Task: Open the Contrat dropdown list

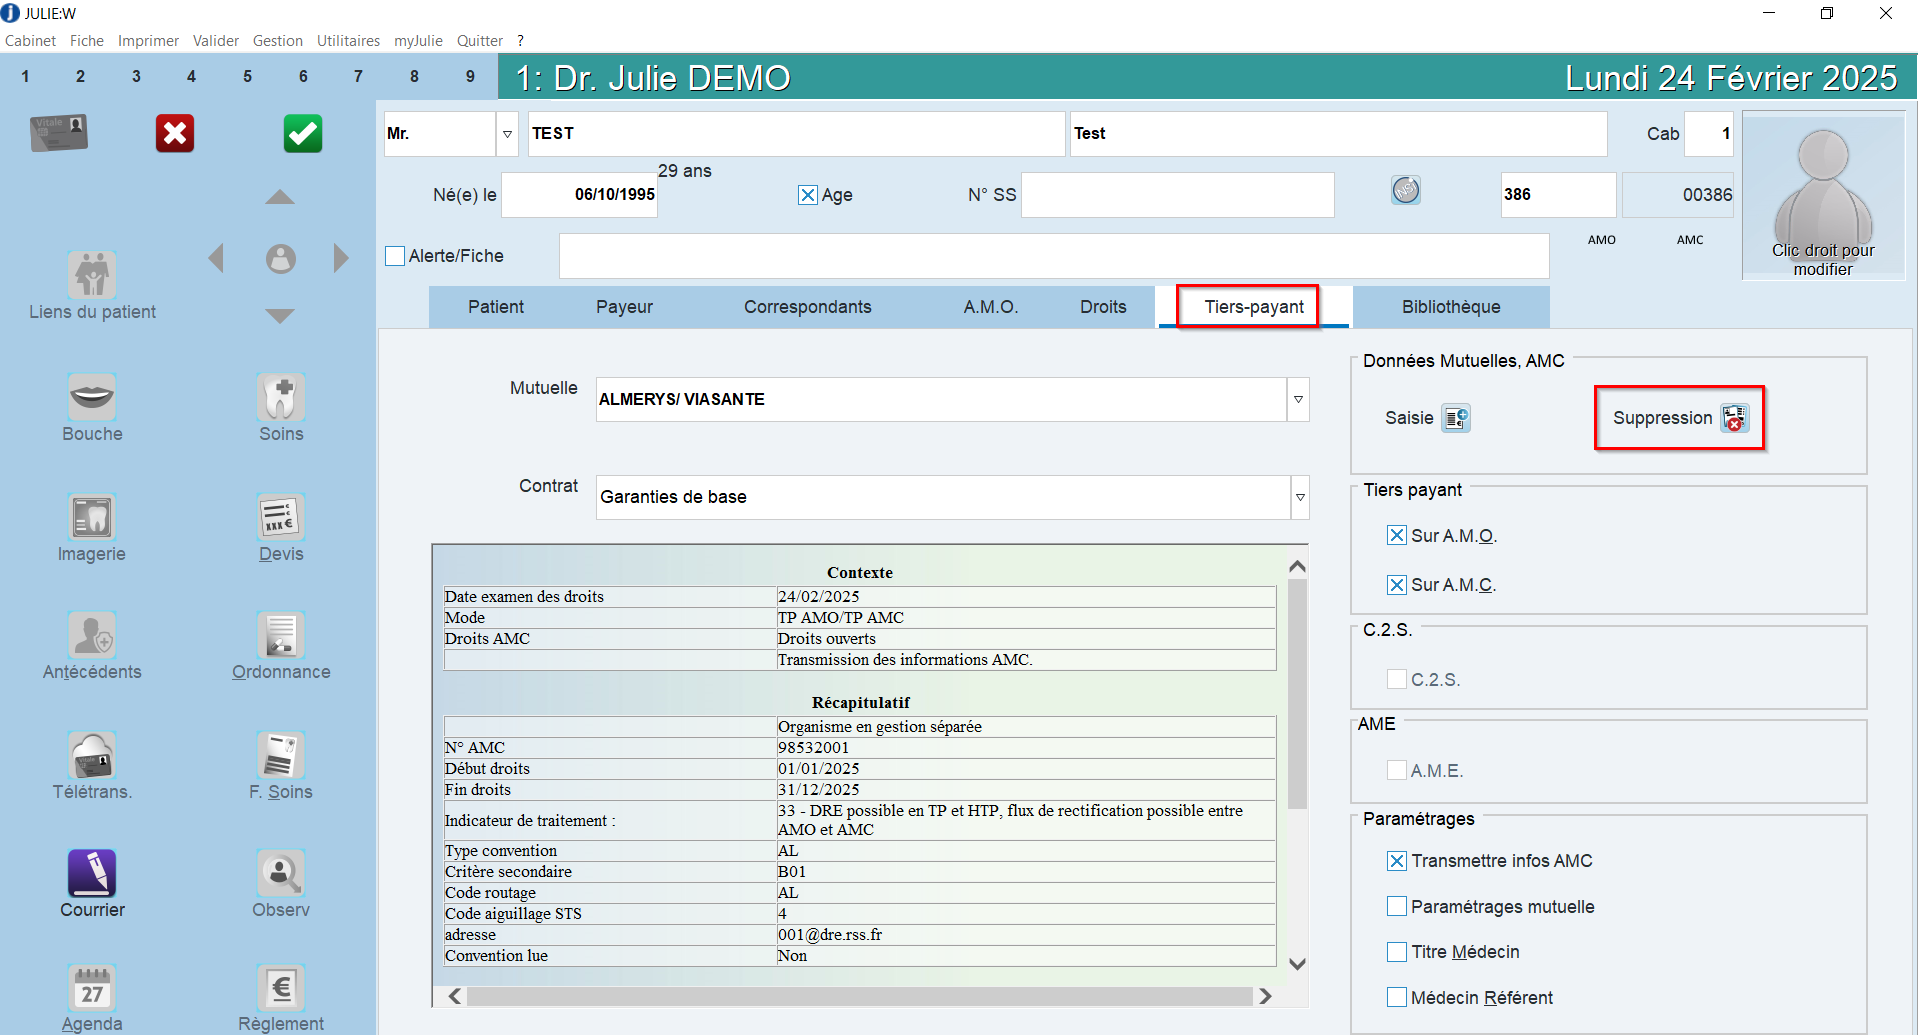Action: (1300, 497)
